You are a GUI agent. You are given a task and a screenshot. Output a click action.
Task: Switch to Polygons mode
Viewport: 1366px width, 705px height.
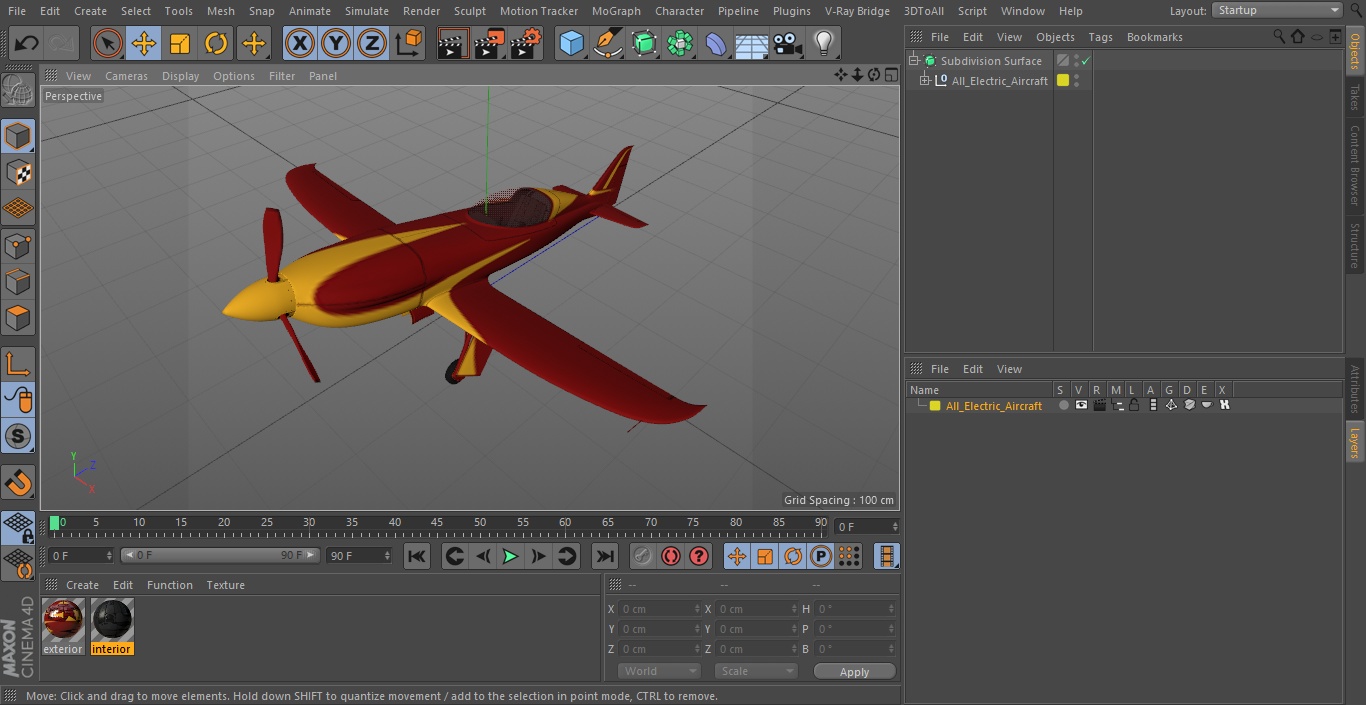pyautogui.click(x=18, y=318)
